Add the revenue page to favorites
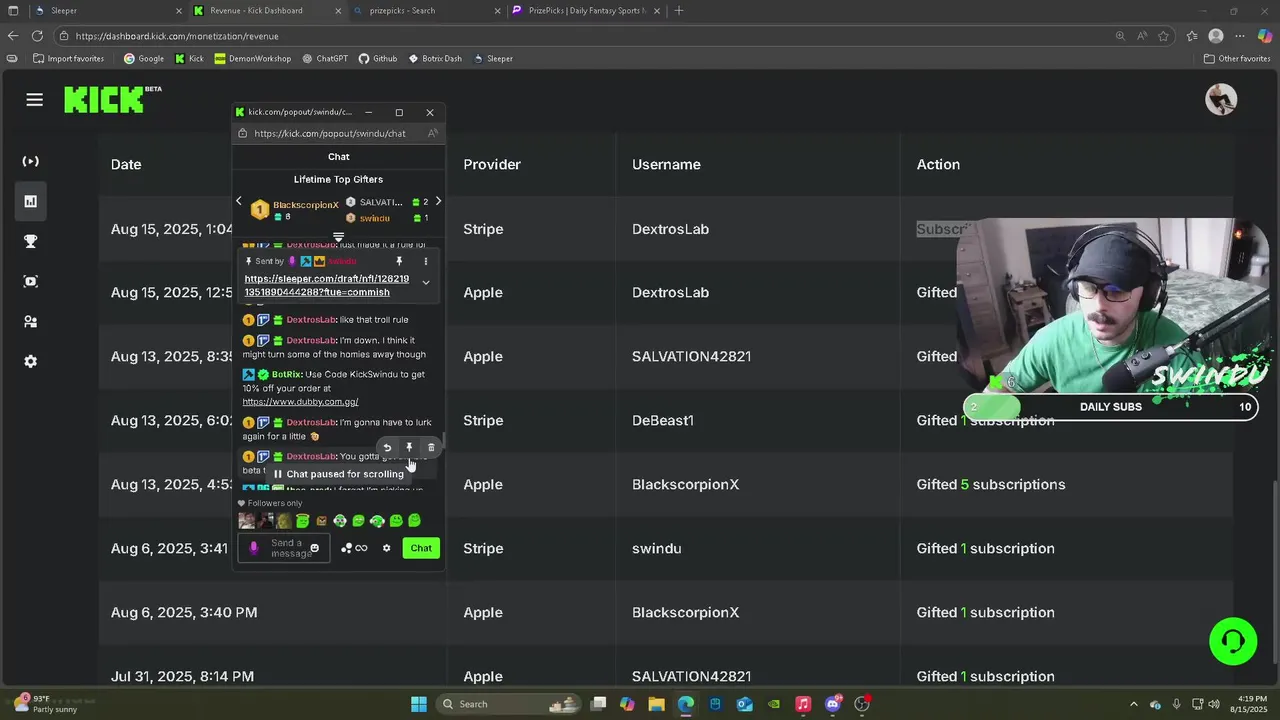 (x=1163, y=36)
